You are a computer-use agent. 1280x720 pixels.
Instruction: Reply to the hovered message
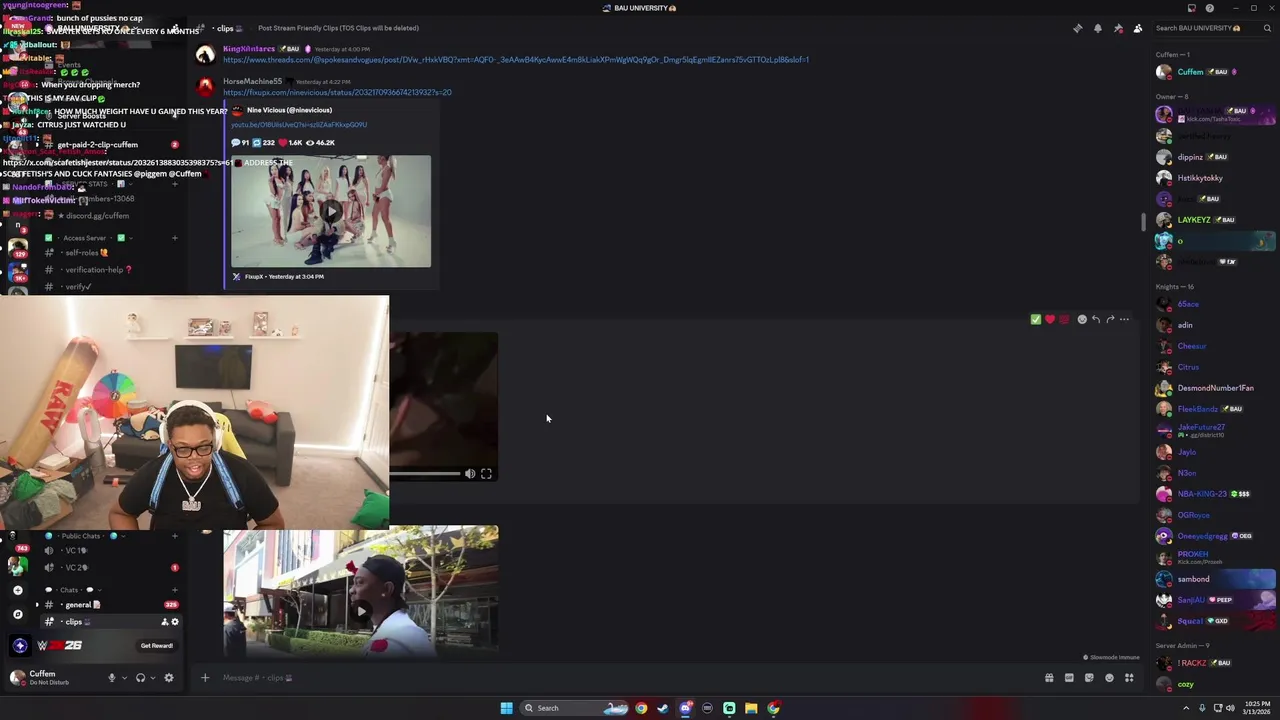[1096, 319]
